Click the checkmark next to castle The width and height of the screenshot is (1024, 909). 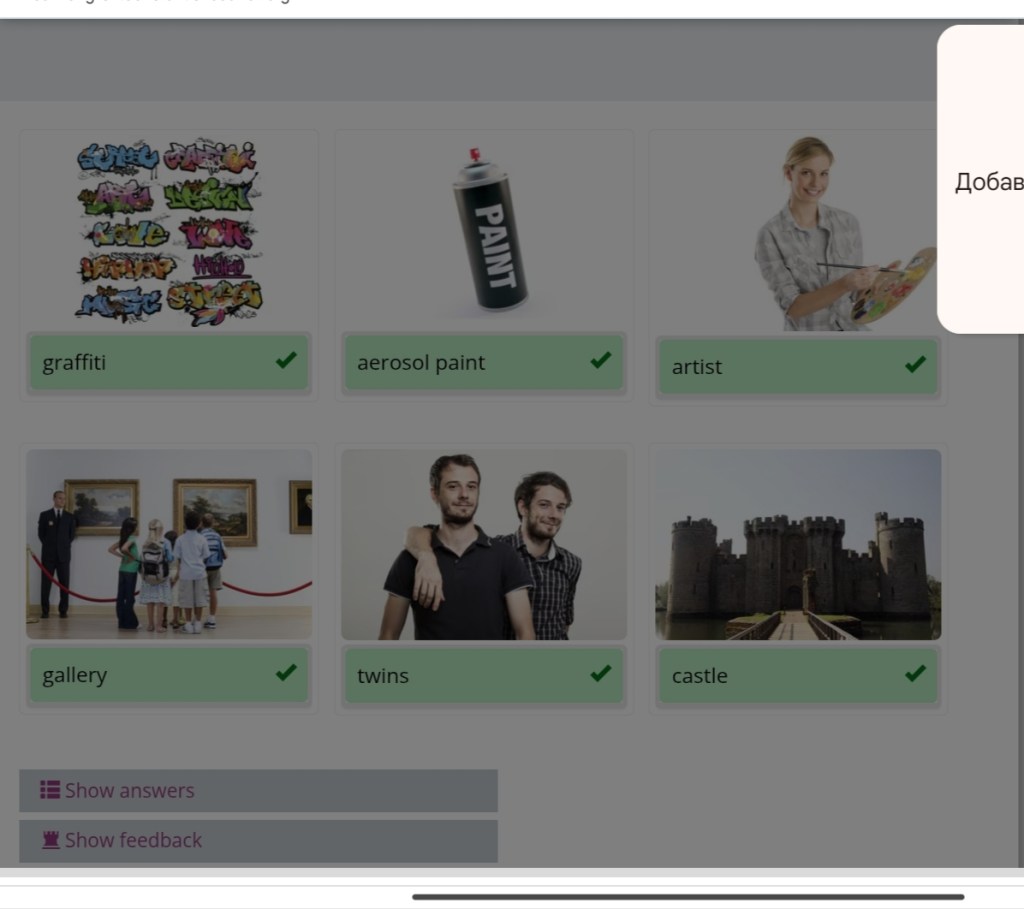tap(915, 673)
